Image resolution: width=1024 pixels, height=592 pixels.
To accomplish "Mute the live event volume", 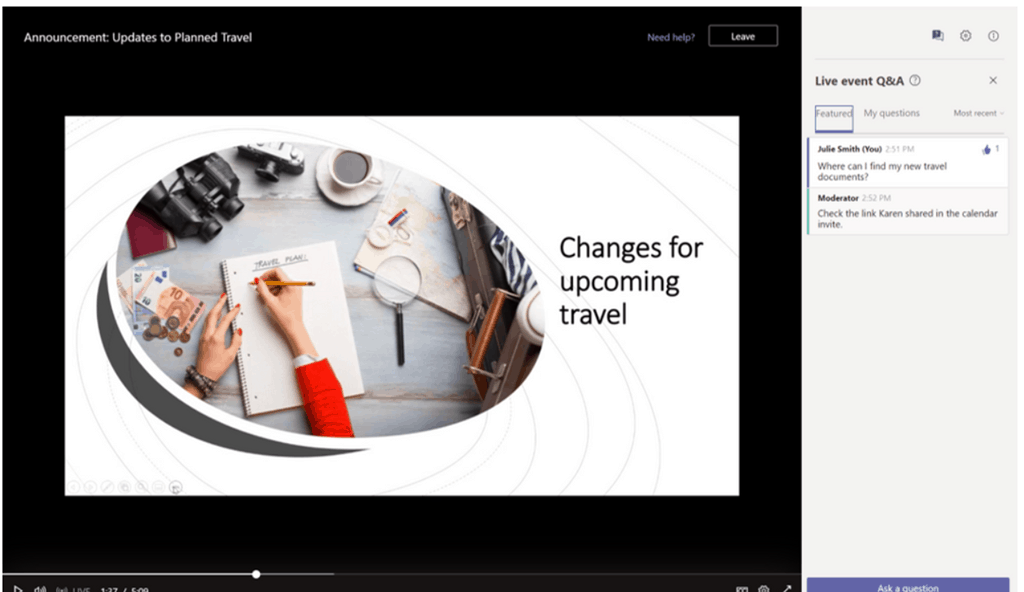I will pos(40,589).
